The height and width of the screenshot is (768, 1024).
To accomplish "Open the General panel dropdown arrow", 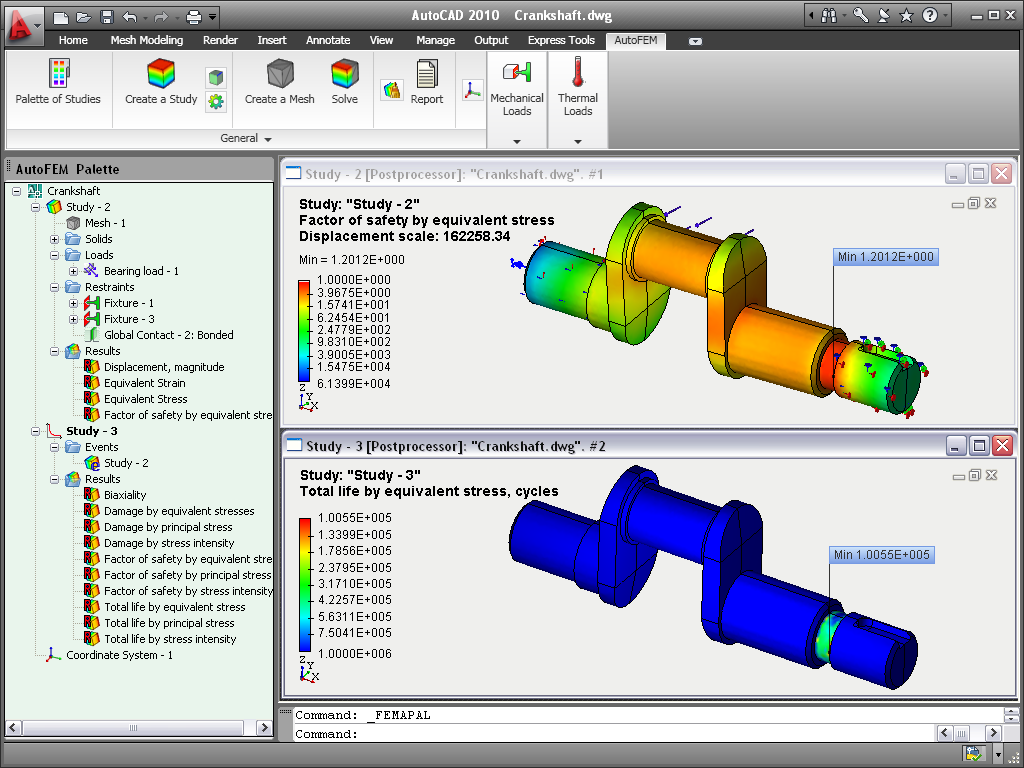I will coord(268,139).
